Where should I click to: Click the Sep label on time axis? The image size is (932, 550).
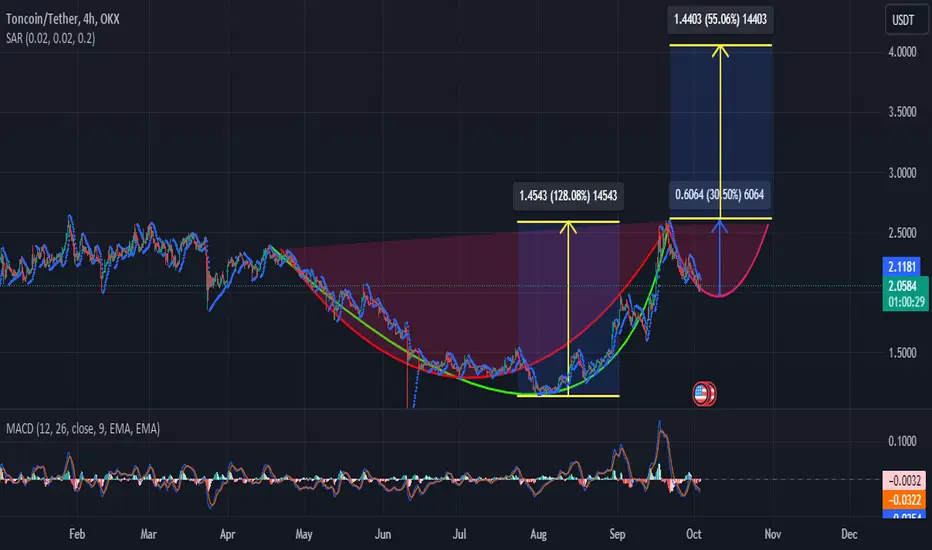(617, 534)
